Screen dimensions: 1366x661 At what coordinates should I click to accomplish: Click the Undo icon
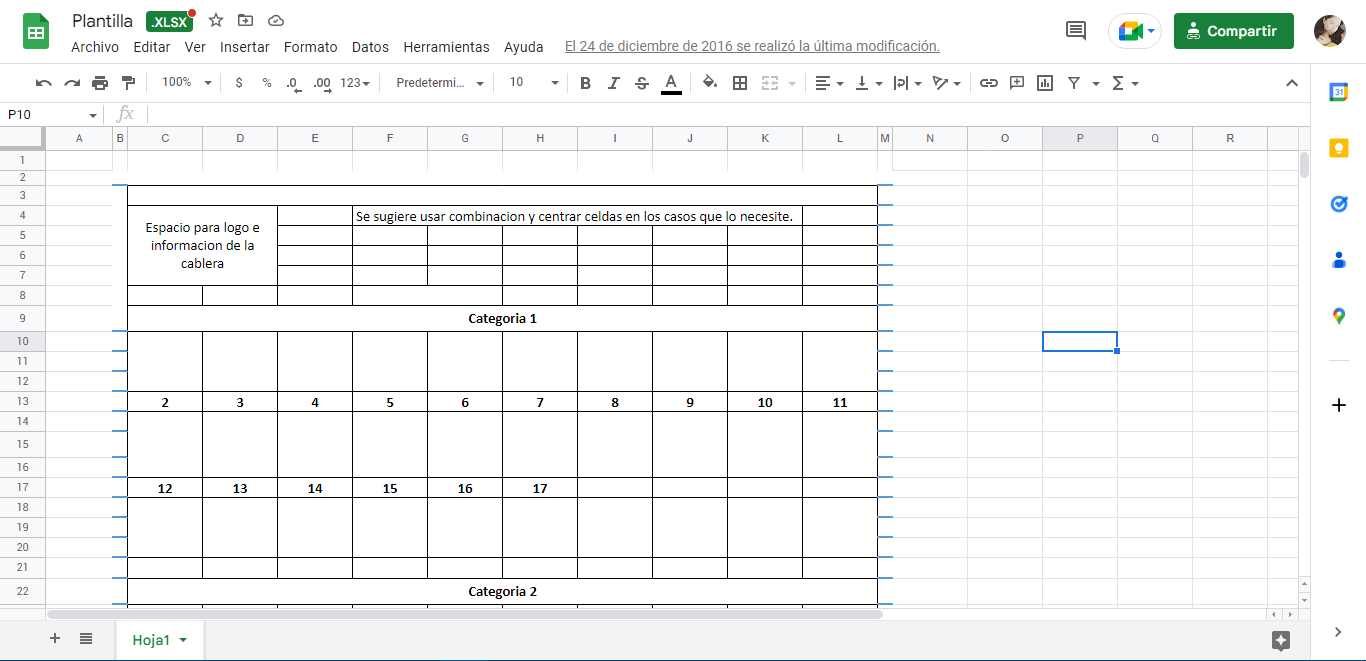pos(44,83)
